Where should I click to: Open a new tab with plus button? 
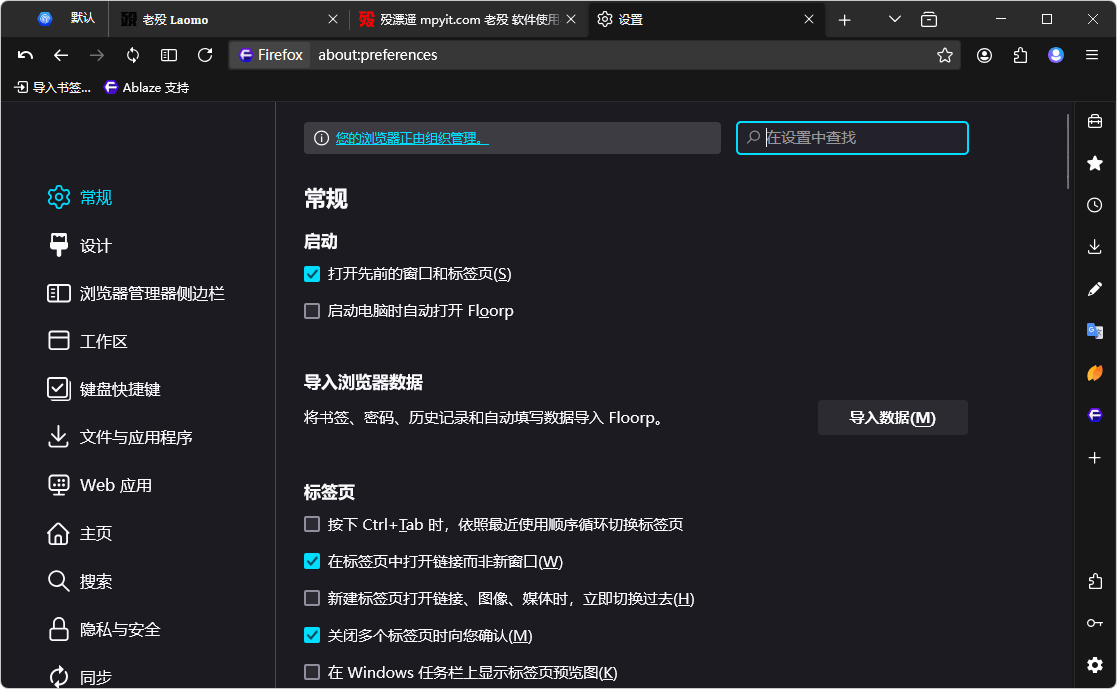[845, 20]
